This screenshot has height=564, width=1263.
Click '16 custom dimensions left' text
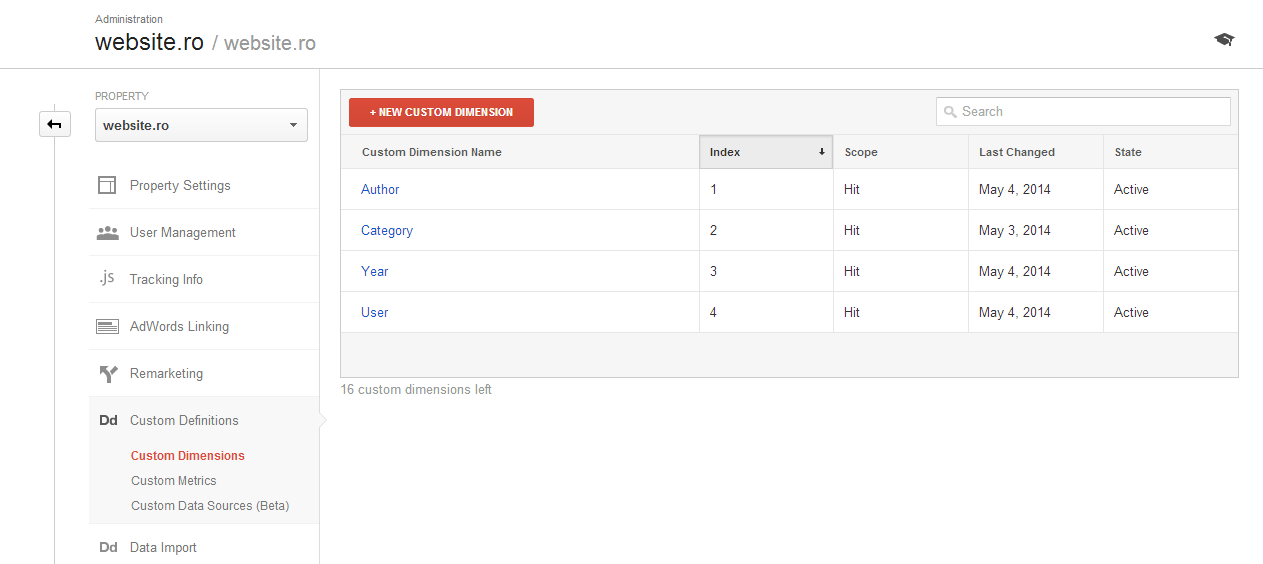416,389
